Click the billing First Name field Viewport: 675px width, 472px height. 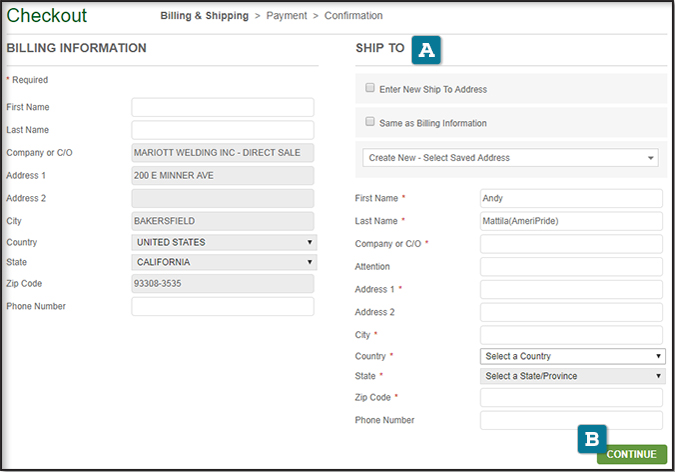point(222,107)
